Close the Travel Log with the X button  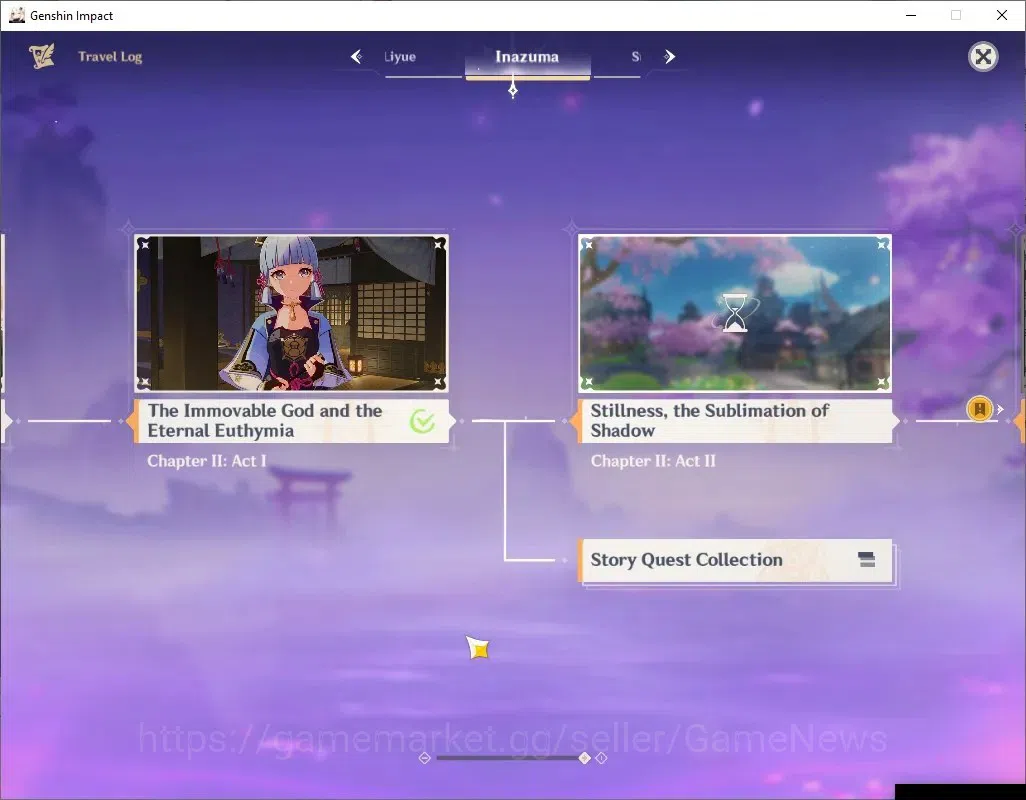pyautogui.click(x=983, y=57)
